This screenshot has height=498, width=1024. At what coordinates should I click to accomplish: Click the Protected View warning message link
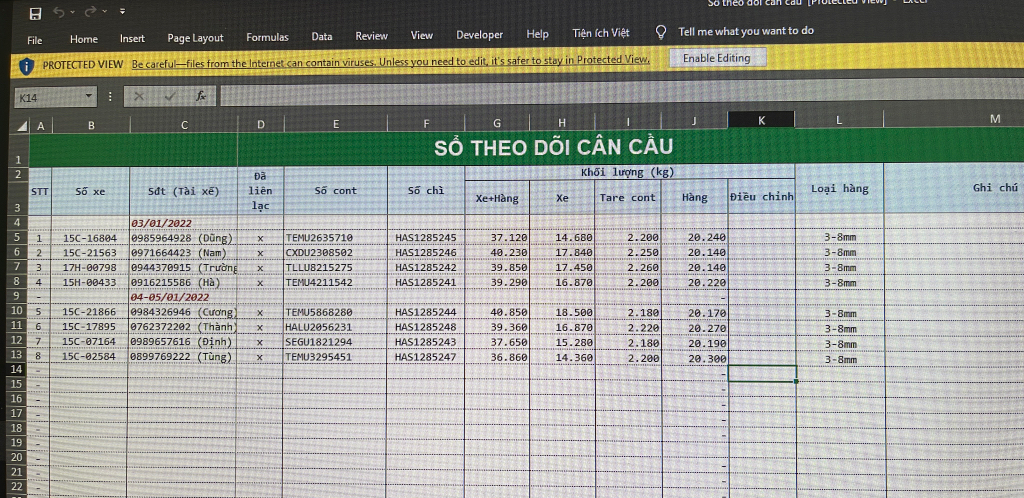point(391,61)
